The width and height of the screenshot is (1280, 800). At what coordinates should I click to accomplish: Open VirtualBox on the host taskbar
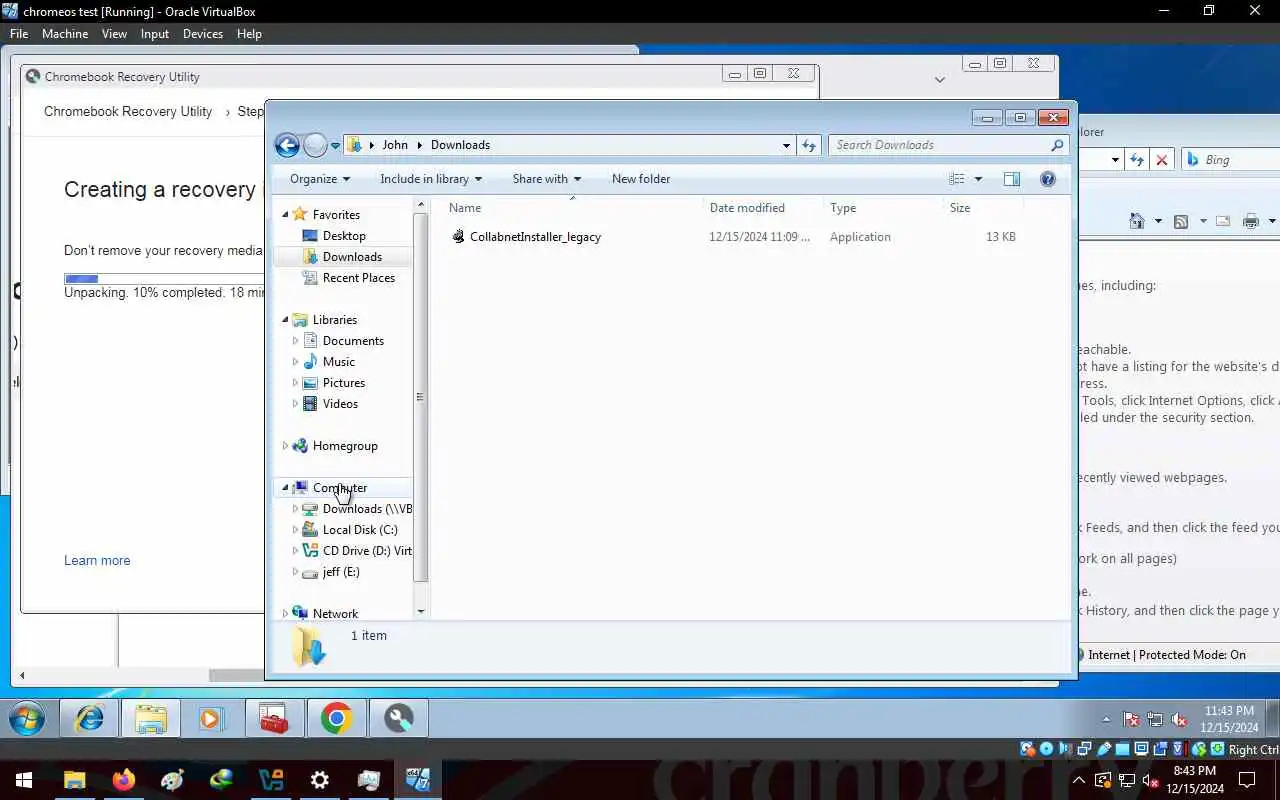point(271,780)
